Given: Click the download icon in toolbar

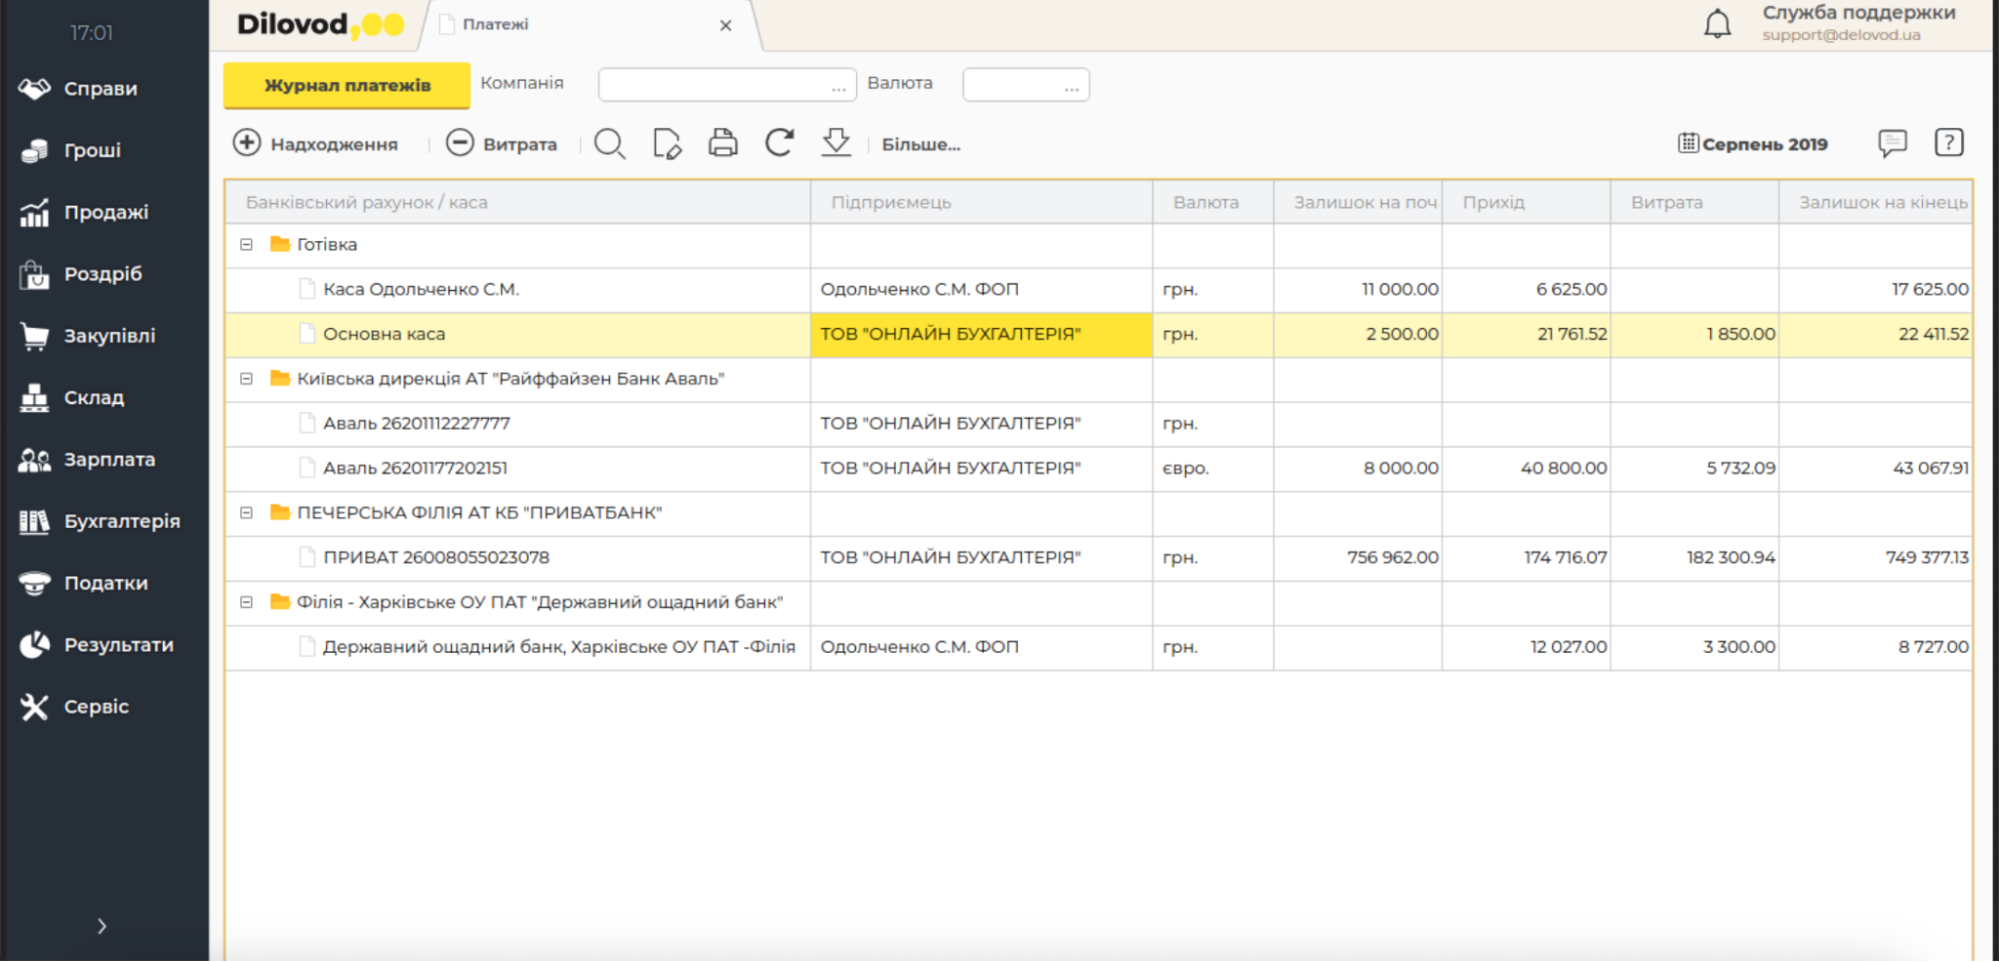Looking at the screenshot, I should [836, 143].
